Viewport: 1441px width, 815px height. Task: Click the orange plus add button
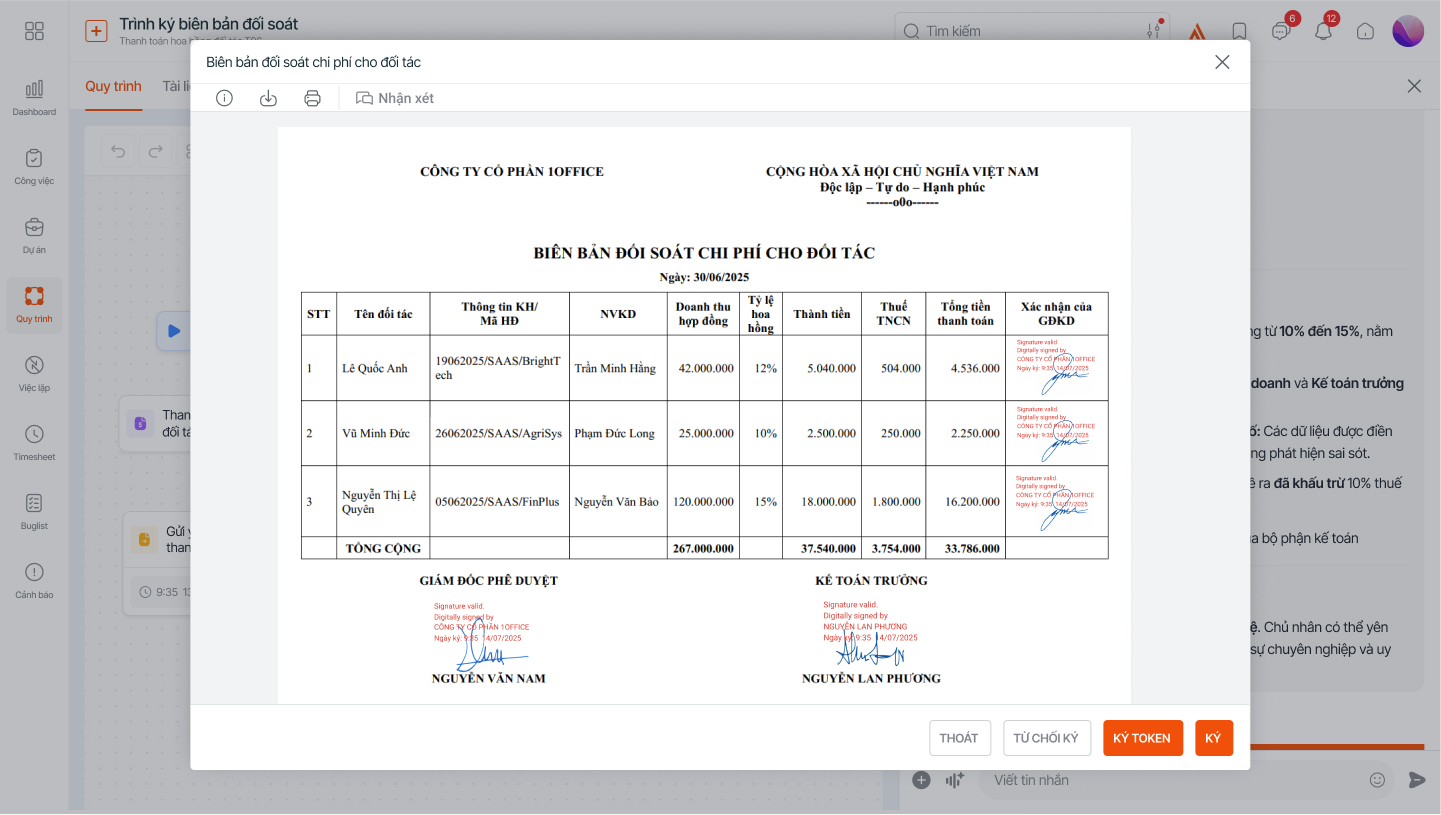[96, 31]
